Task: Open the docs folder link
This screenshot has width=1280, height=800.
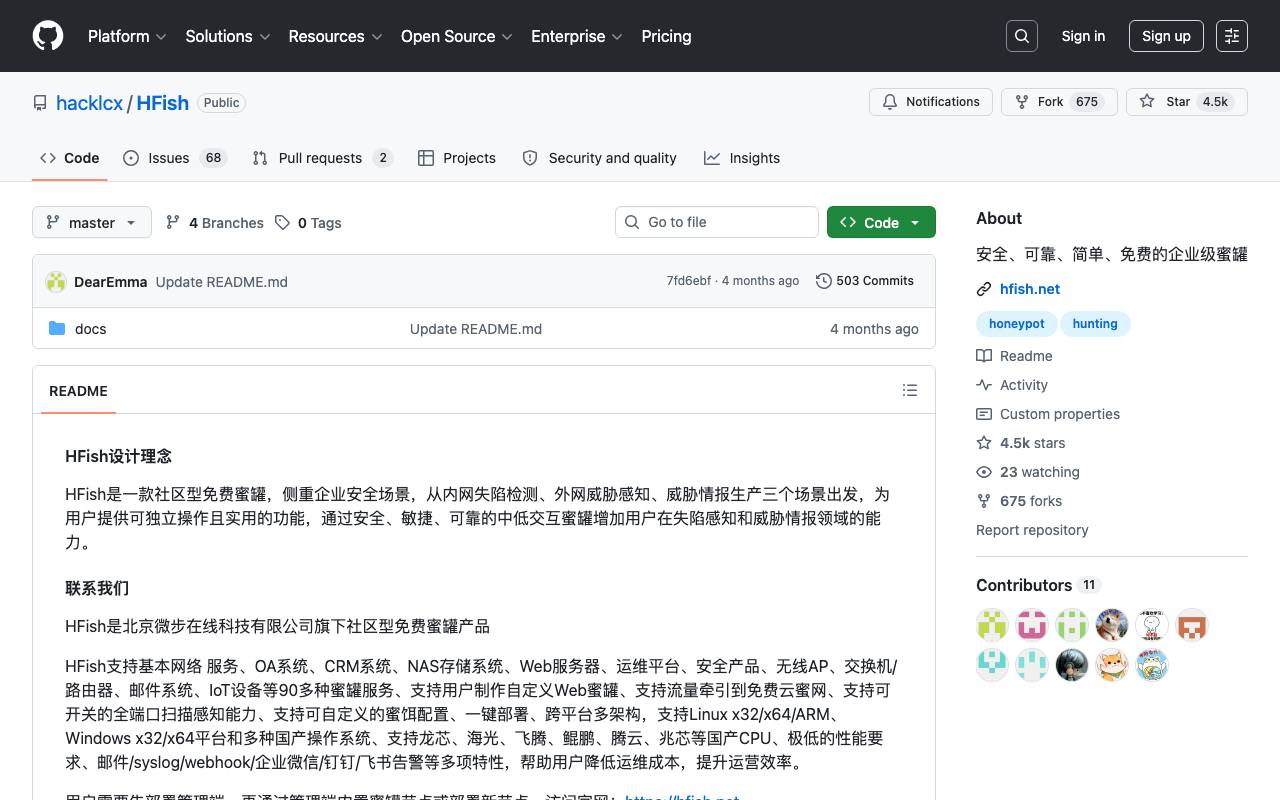Action: [x=90, y=329]
